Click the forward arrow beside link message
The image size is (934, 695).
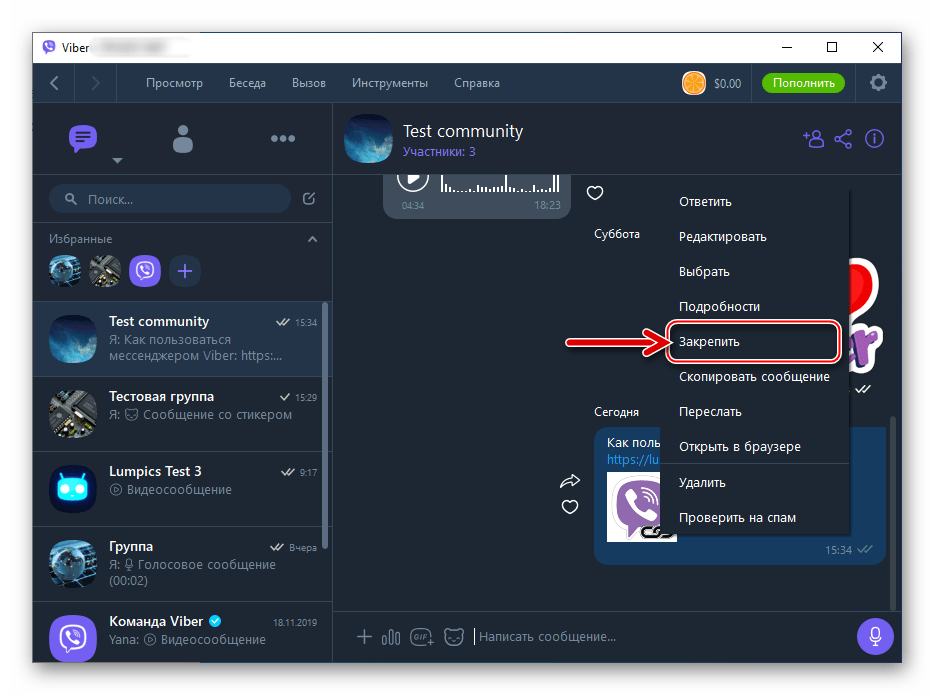pyautogui.click(x=569, y=481)
